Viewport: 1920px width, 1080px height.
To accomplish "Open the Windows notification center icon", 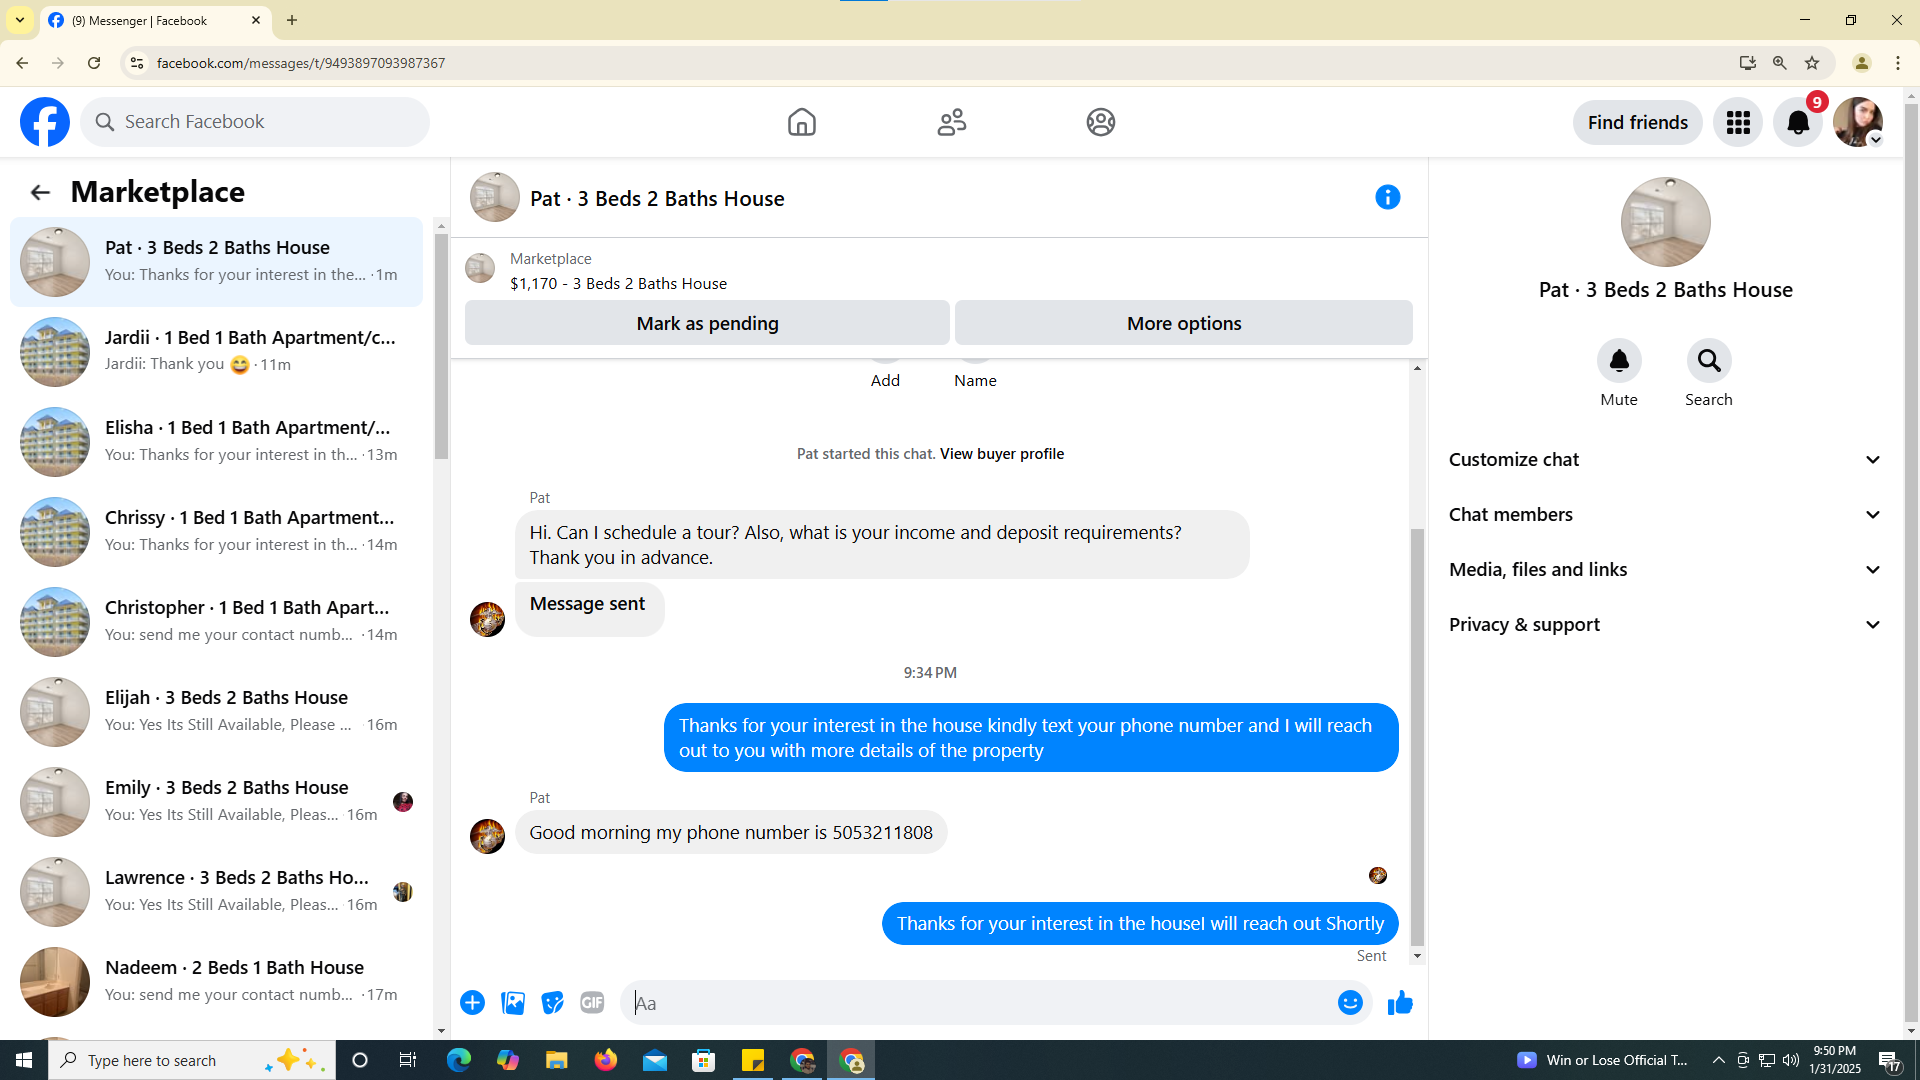I will click(1889, 1060).
